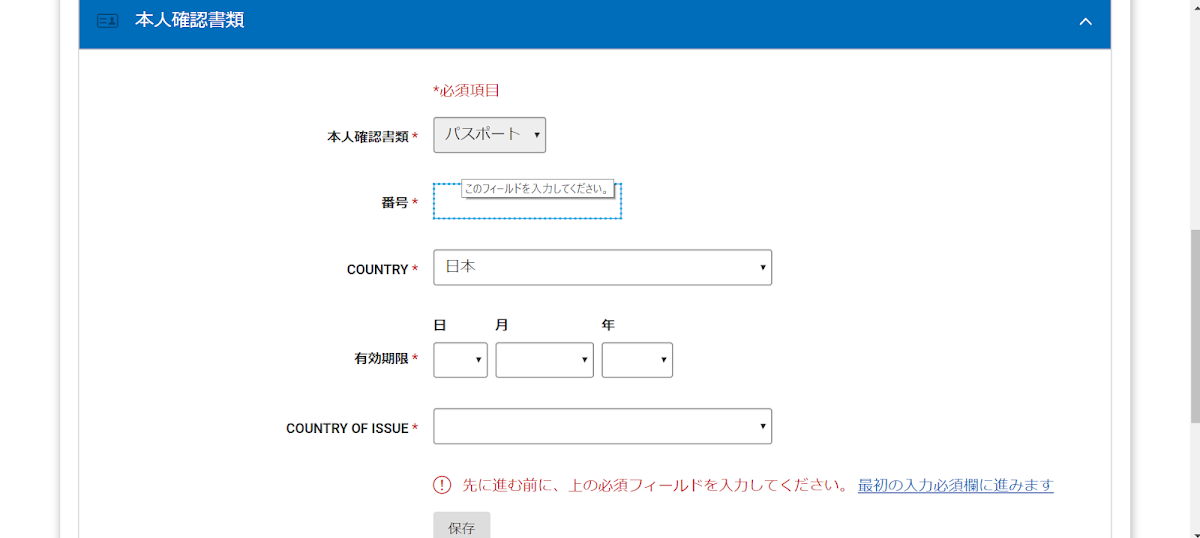Click the COUNTRY OF ISSUE label
1200x538 pixels.
(x=347, y=428)
